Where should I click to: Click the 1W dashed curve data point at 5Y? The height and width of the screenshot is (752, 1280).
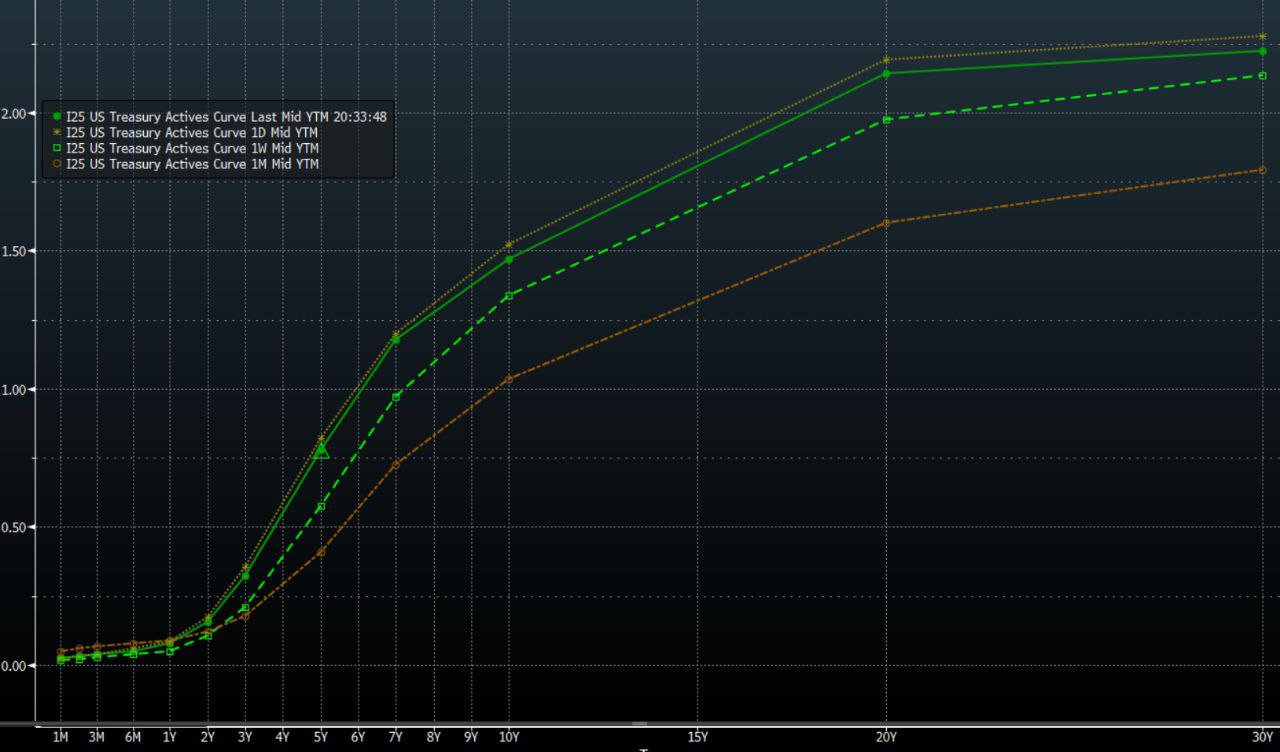click(321, 507)
